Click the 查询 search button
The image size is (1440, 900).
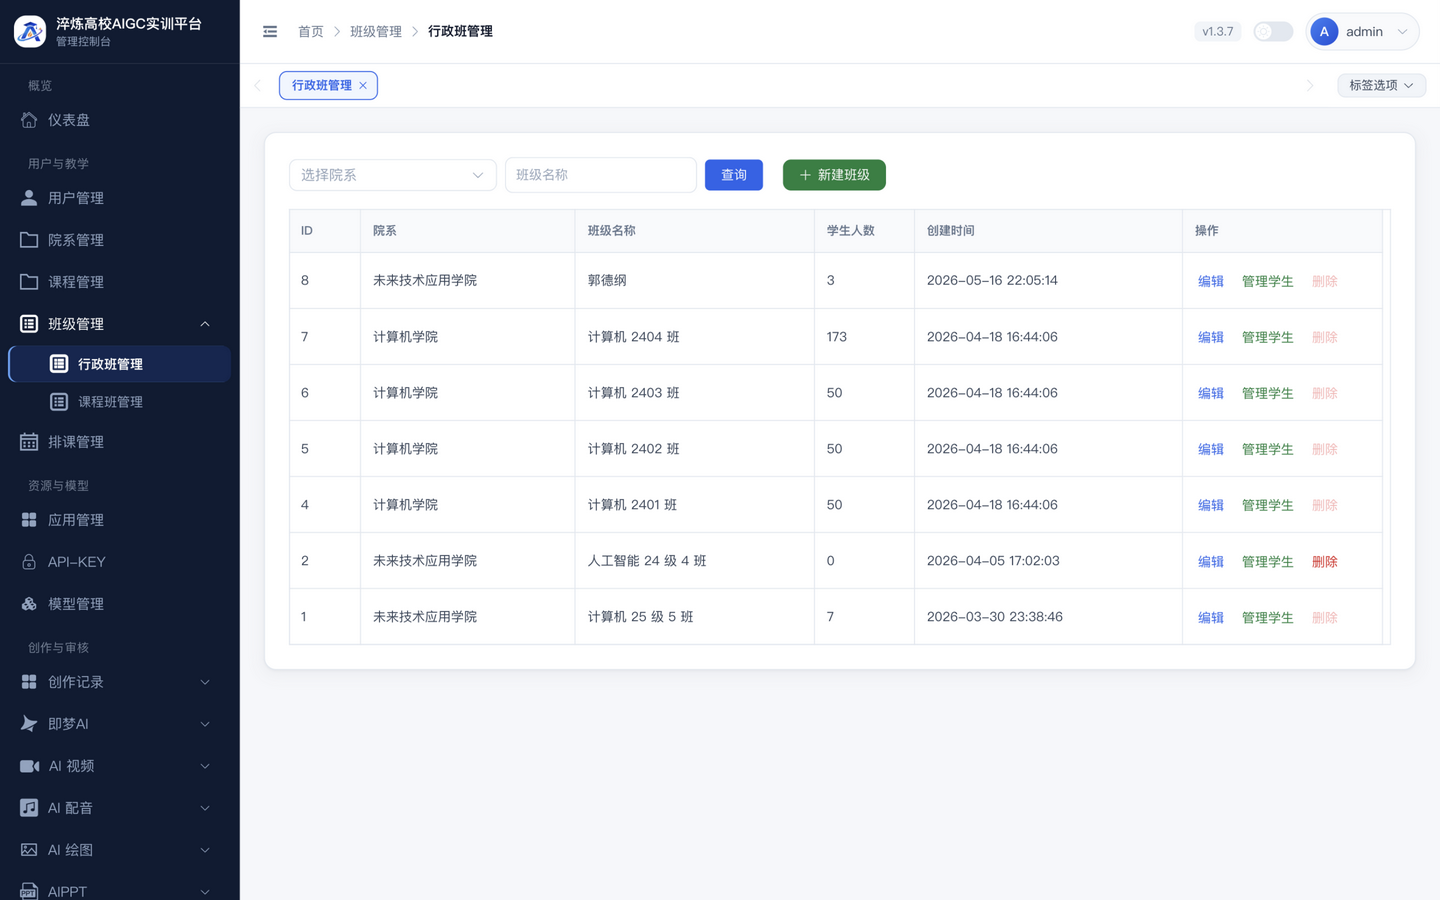[x=734, y=175]
